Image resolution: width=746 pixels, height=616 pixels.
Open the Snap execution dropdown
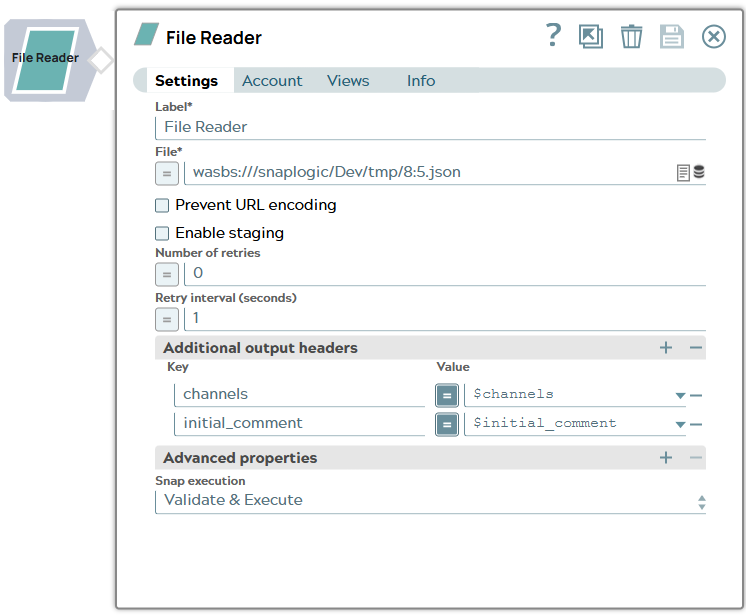pos(430,500)
